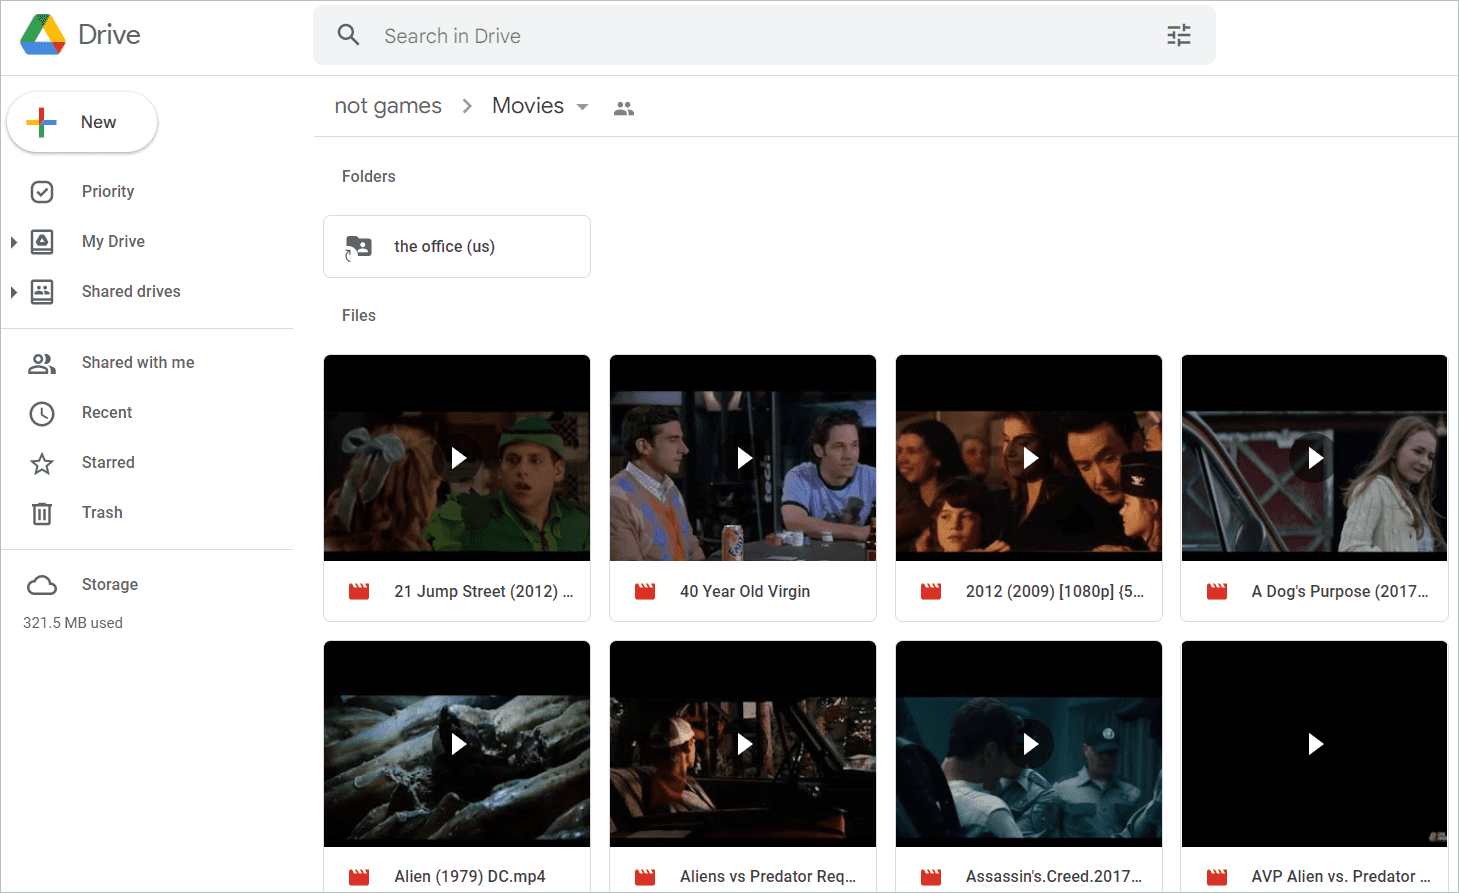Play the AVP Alien vs. Predator preview
Image resolution: width=1459 pixels, height=893 pixels.
point(1316,744)
